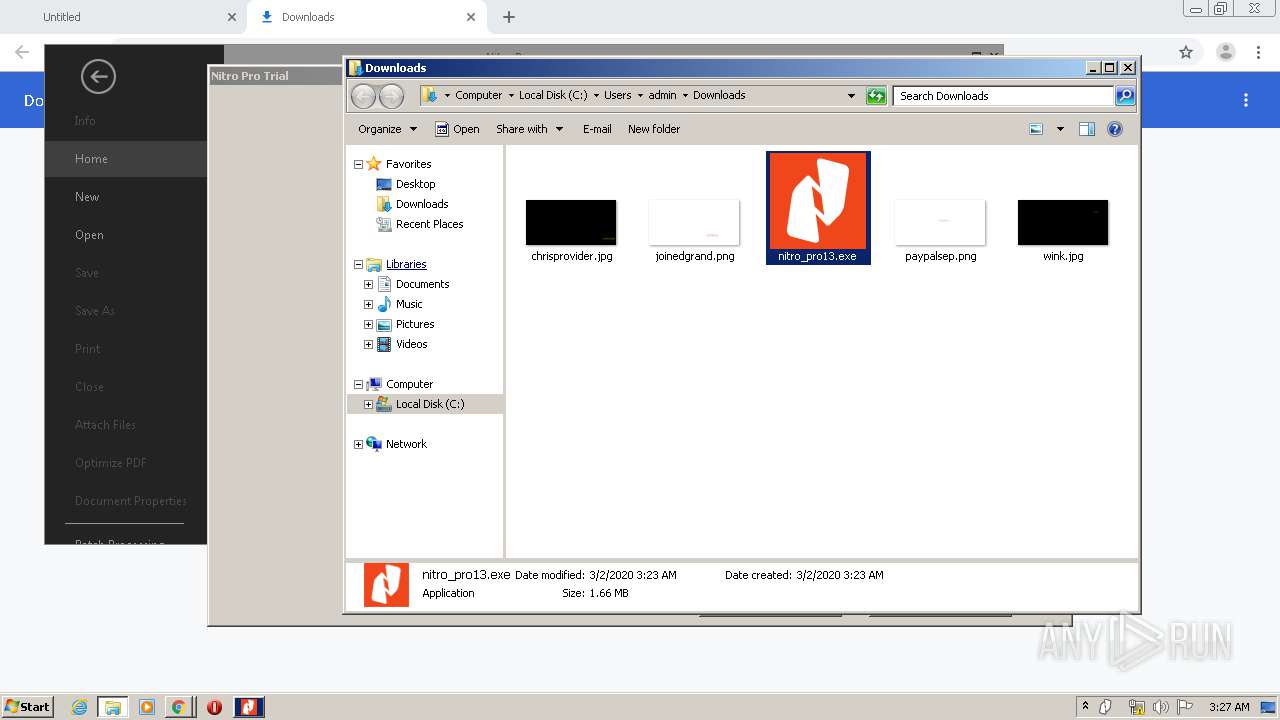The height and width of the screenshot is (720, 1280).
Task: Switch to the Untitled browser tab
Action: point(122,17)
